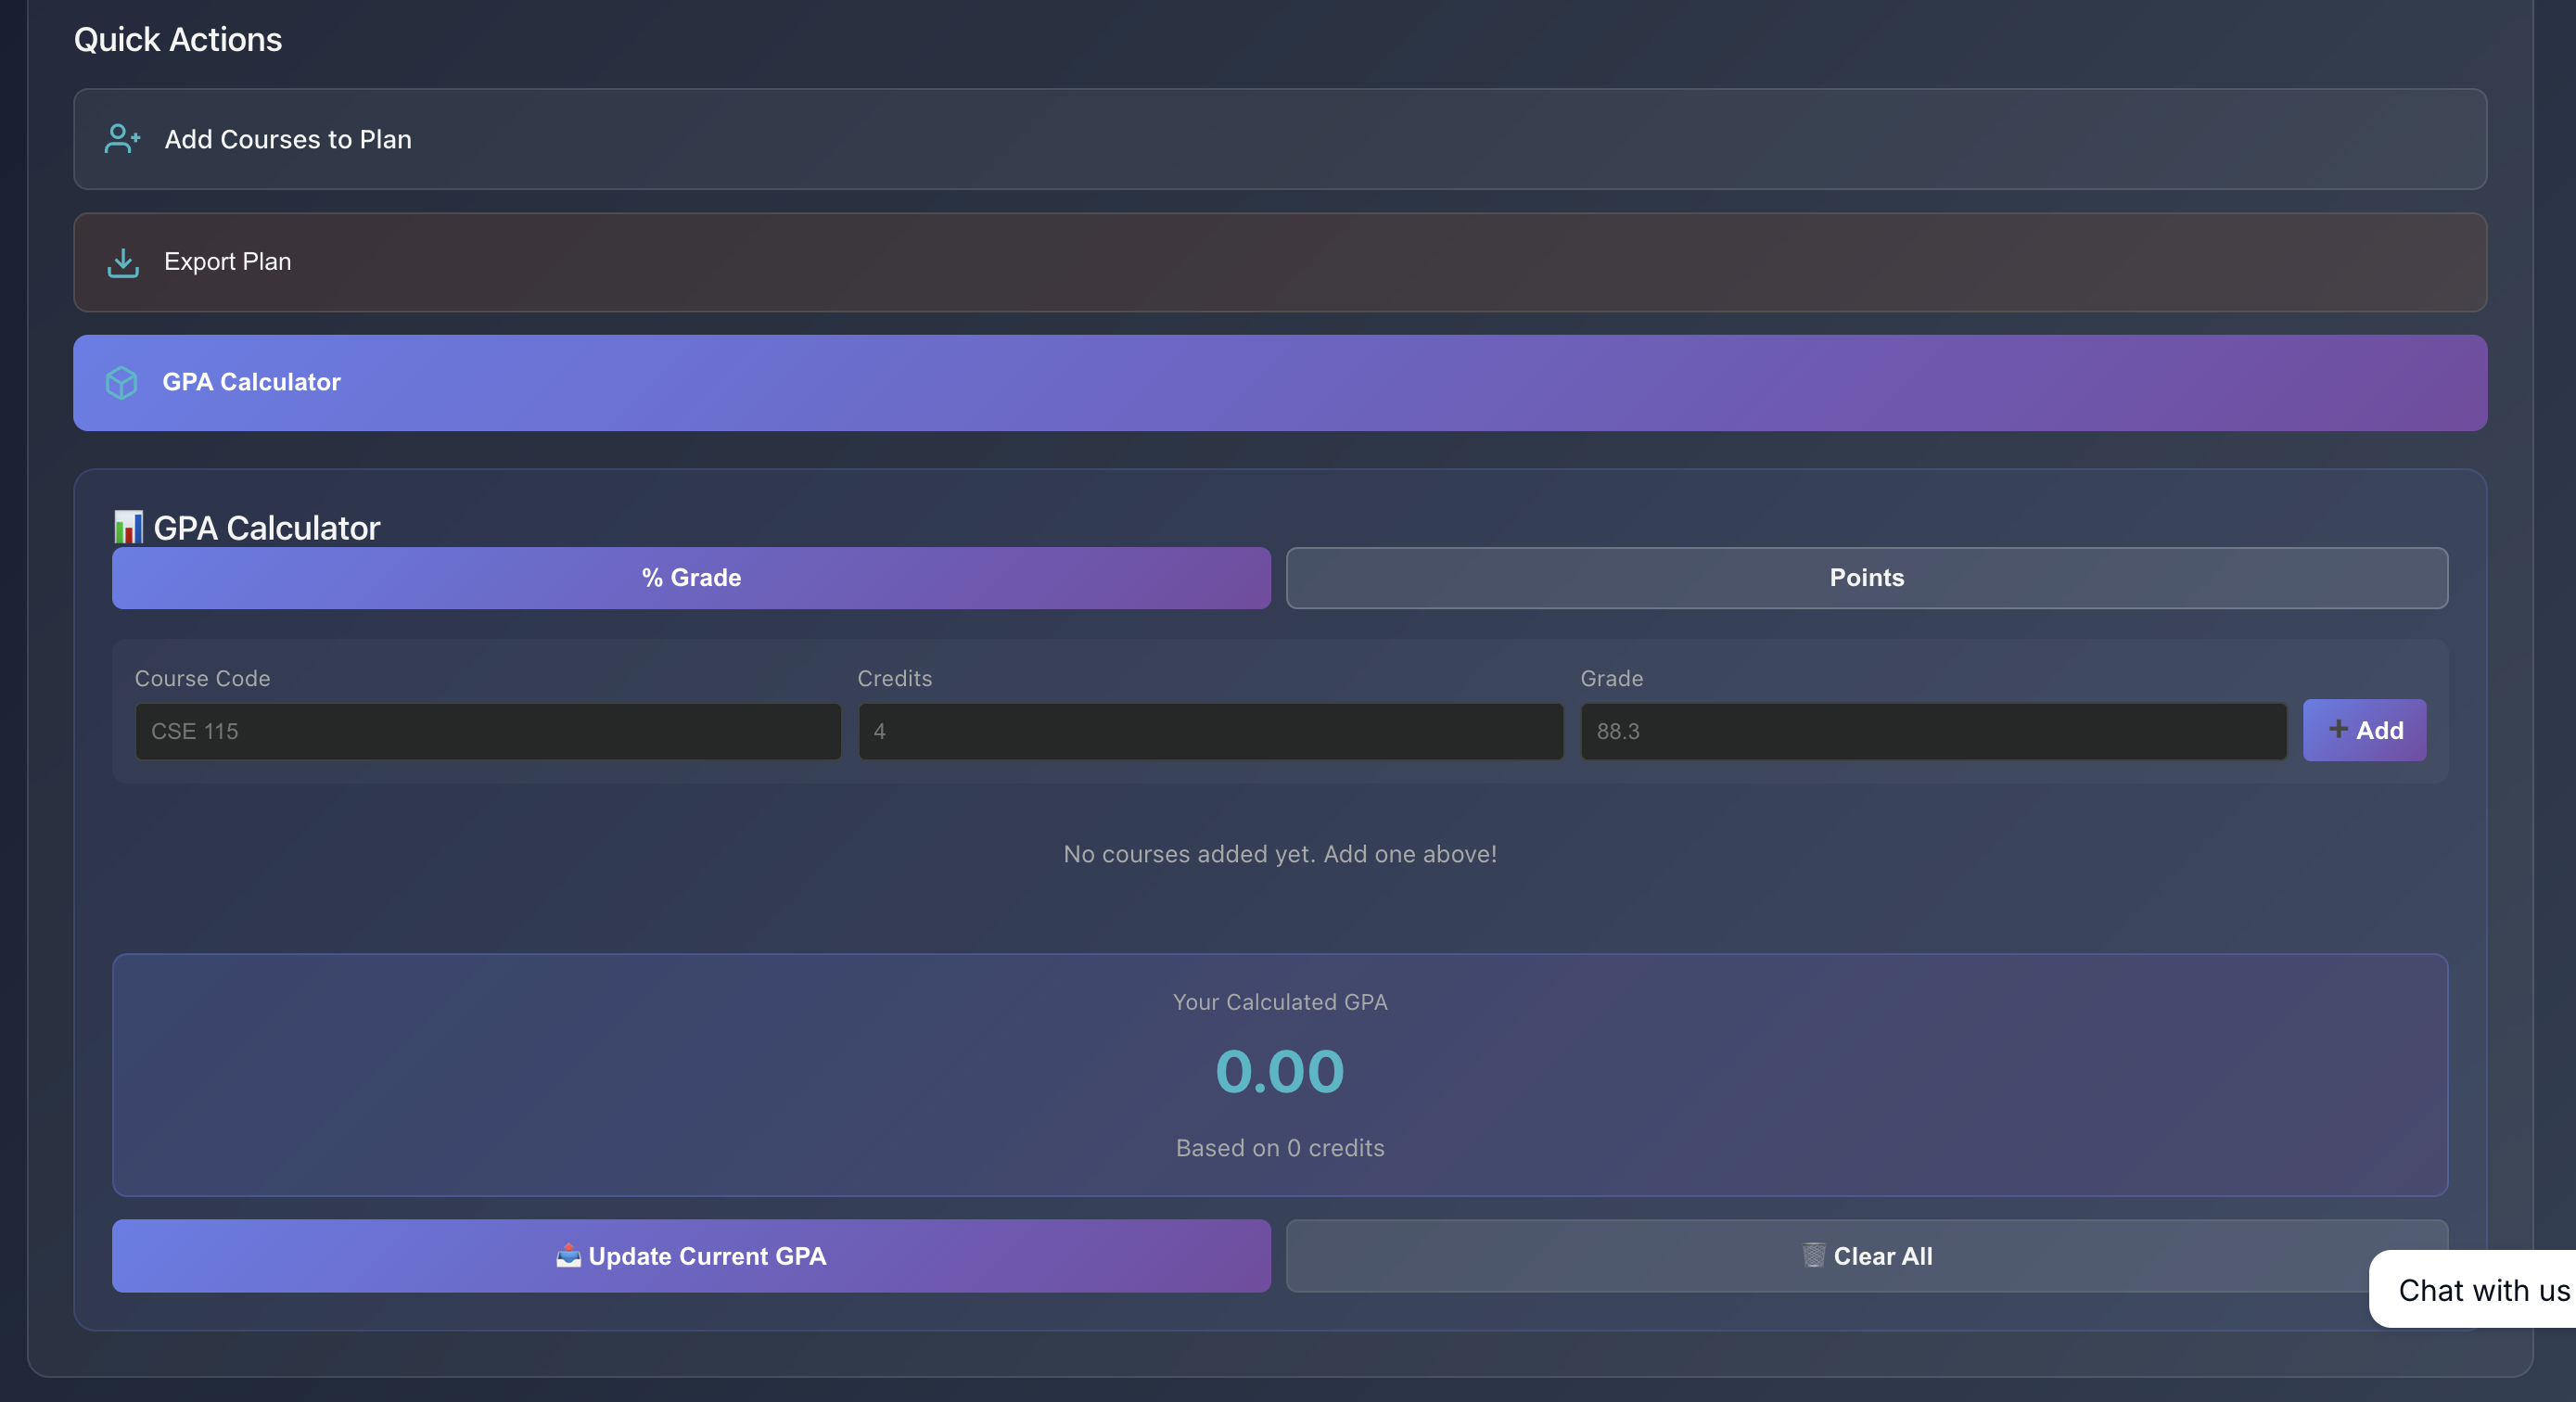Click the inbox icon on Update Current GPA
The image size is (2576, 1402).
click(568, 1256)
